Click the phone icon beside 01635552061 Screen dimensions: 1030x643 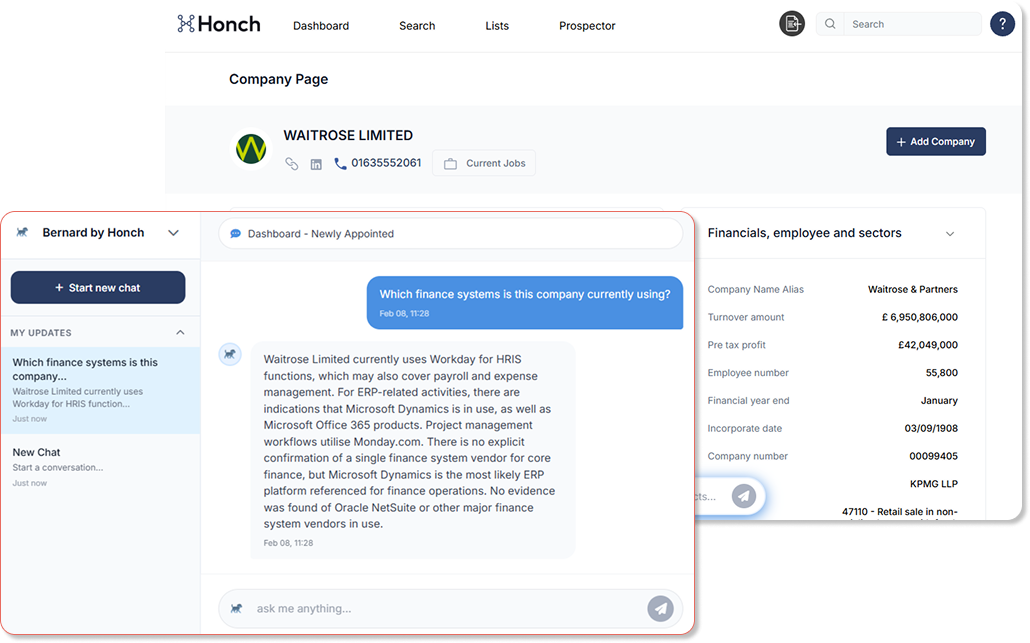340,164
